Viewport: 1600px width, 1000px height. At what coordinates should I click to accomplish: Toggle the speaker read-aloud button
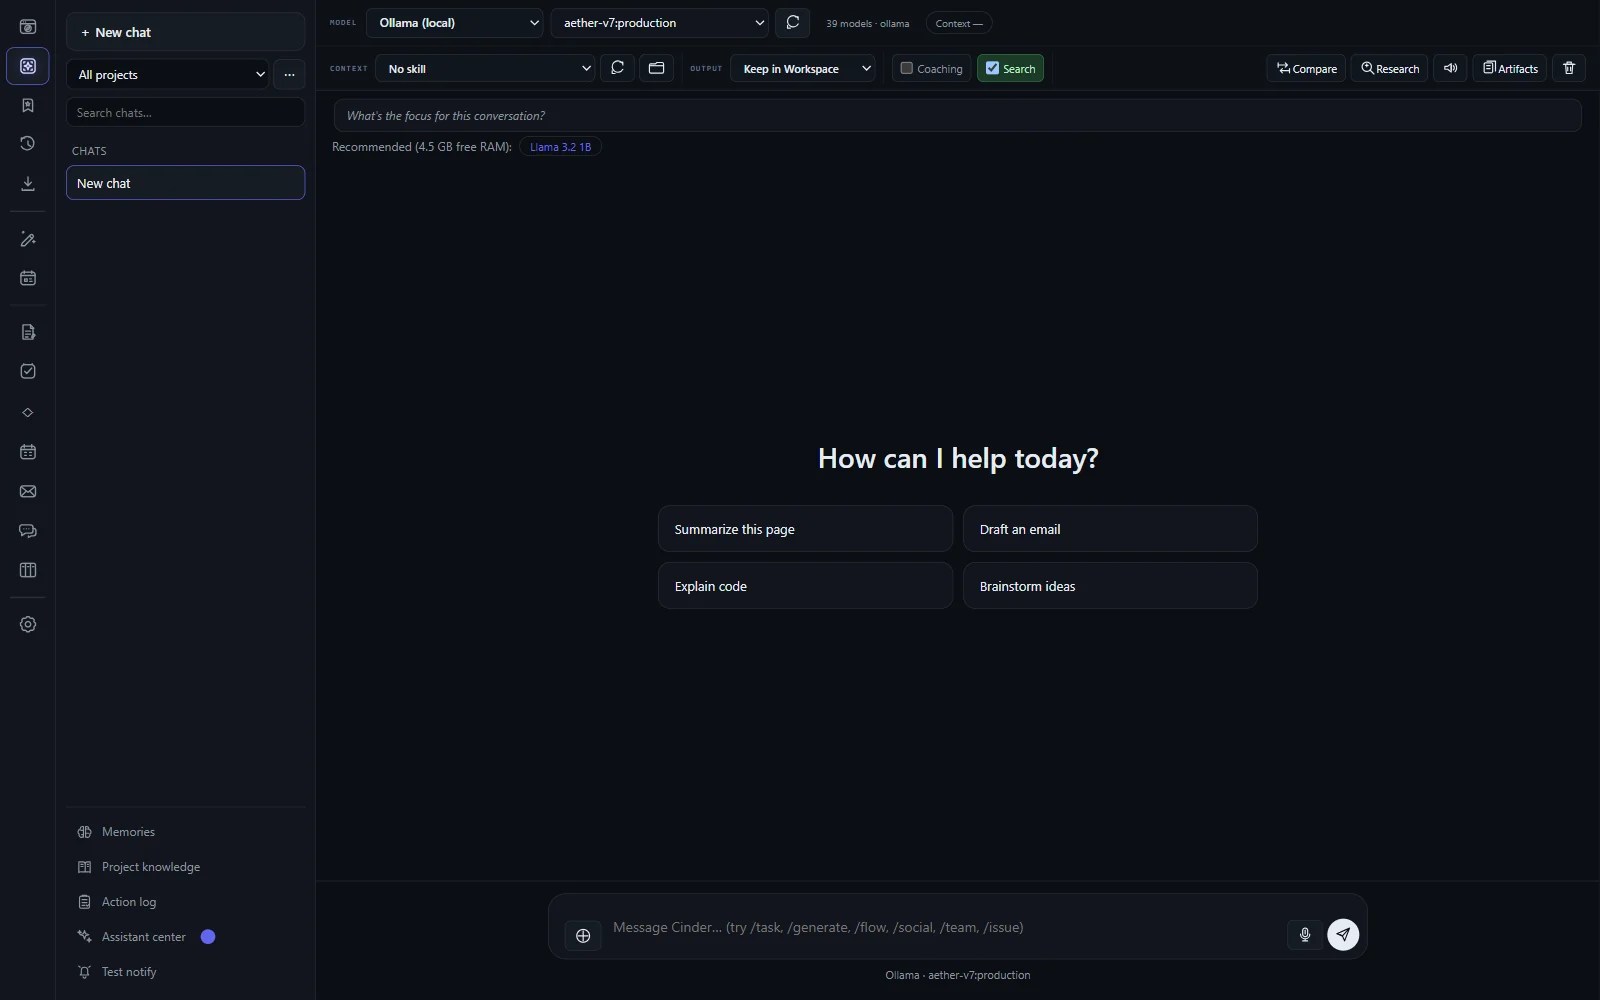[1450, 68]
